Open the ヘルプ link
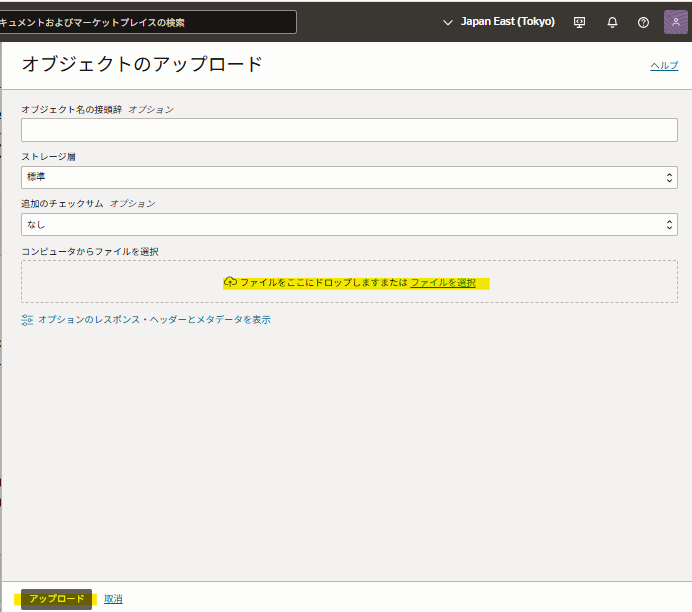692x612 pixels. (664, 65)
